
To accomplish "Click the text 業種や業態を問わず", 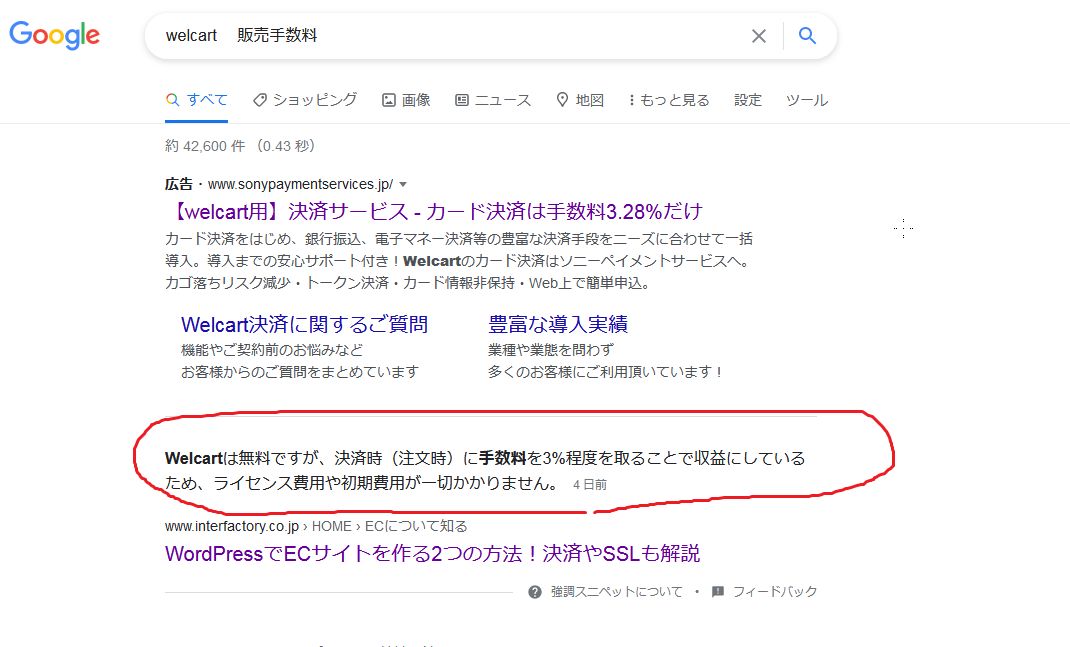I will click(x=551, y=350).
